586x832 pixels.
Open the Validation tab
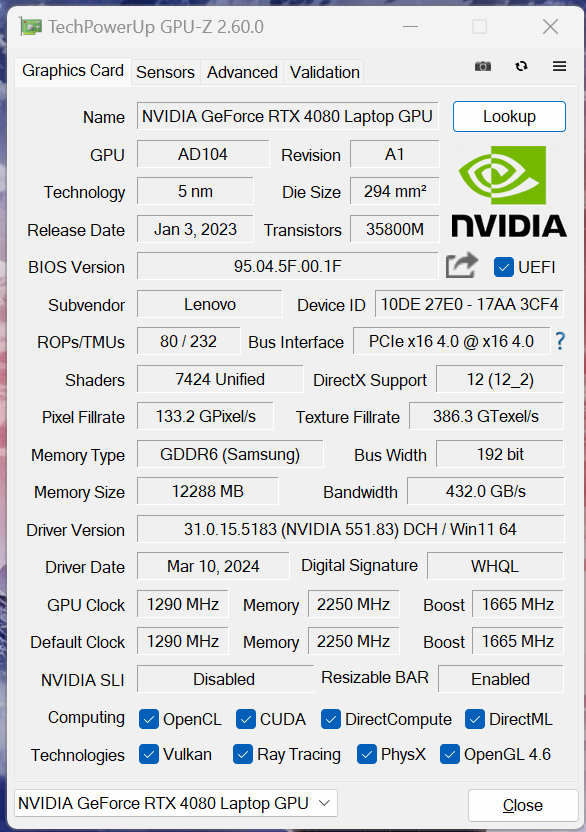pyautogui.click(x=325, y=72)
